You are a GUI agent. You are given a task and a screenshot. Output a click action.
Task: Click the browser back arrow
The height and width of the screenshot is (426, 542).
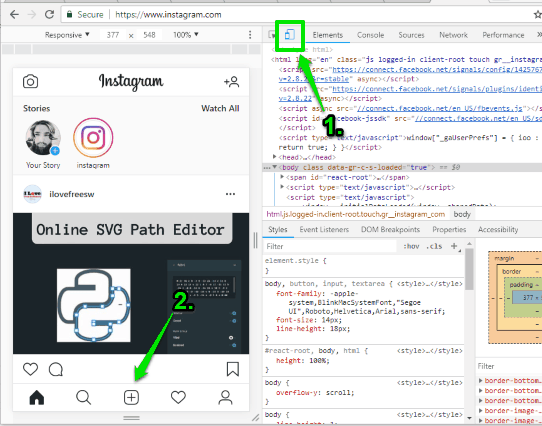[15, 15]
